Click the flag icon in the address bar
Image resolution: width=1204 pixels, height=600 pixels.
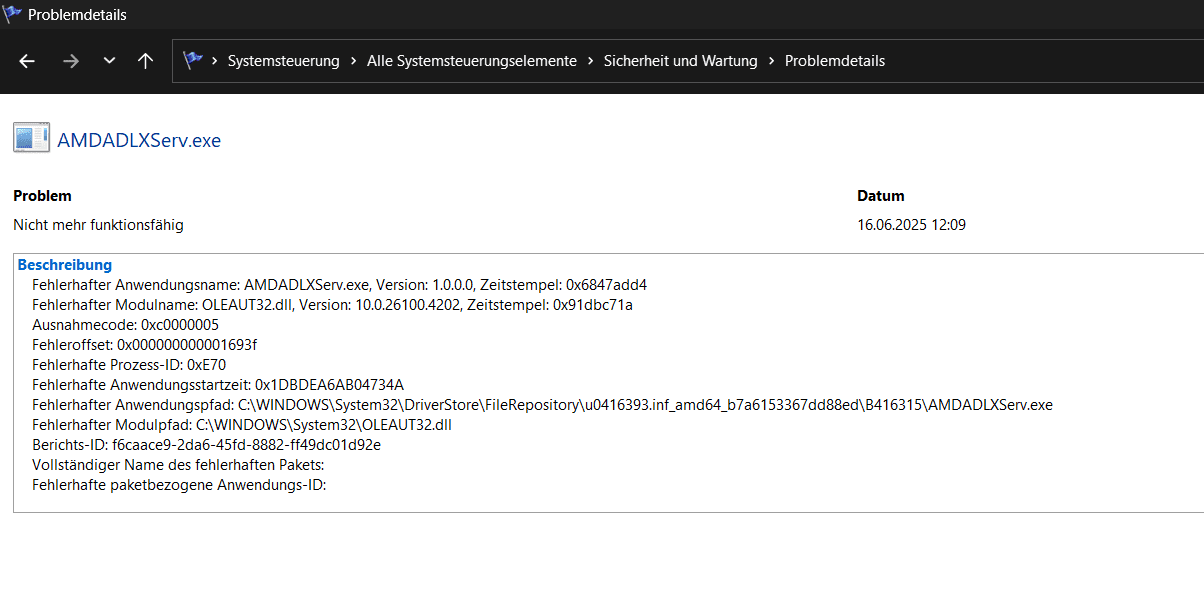pos(193,61)
